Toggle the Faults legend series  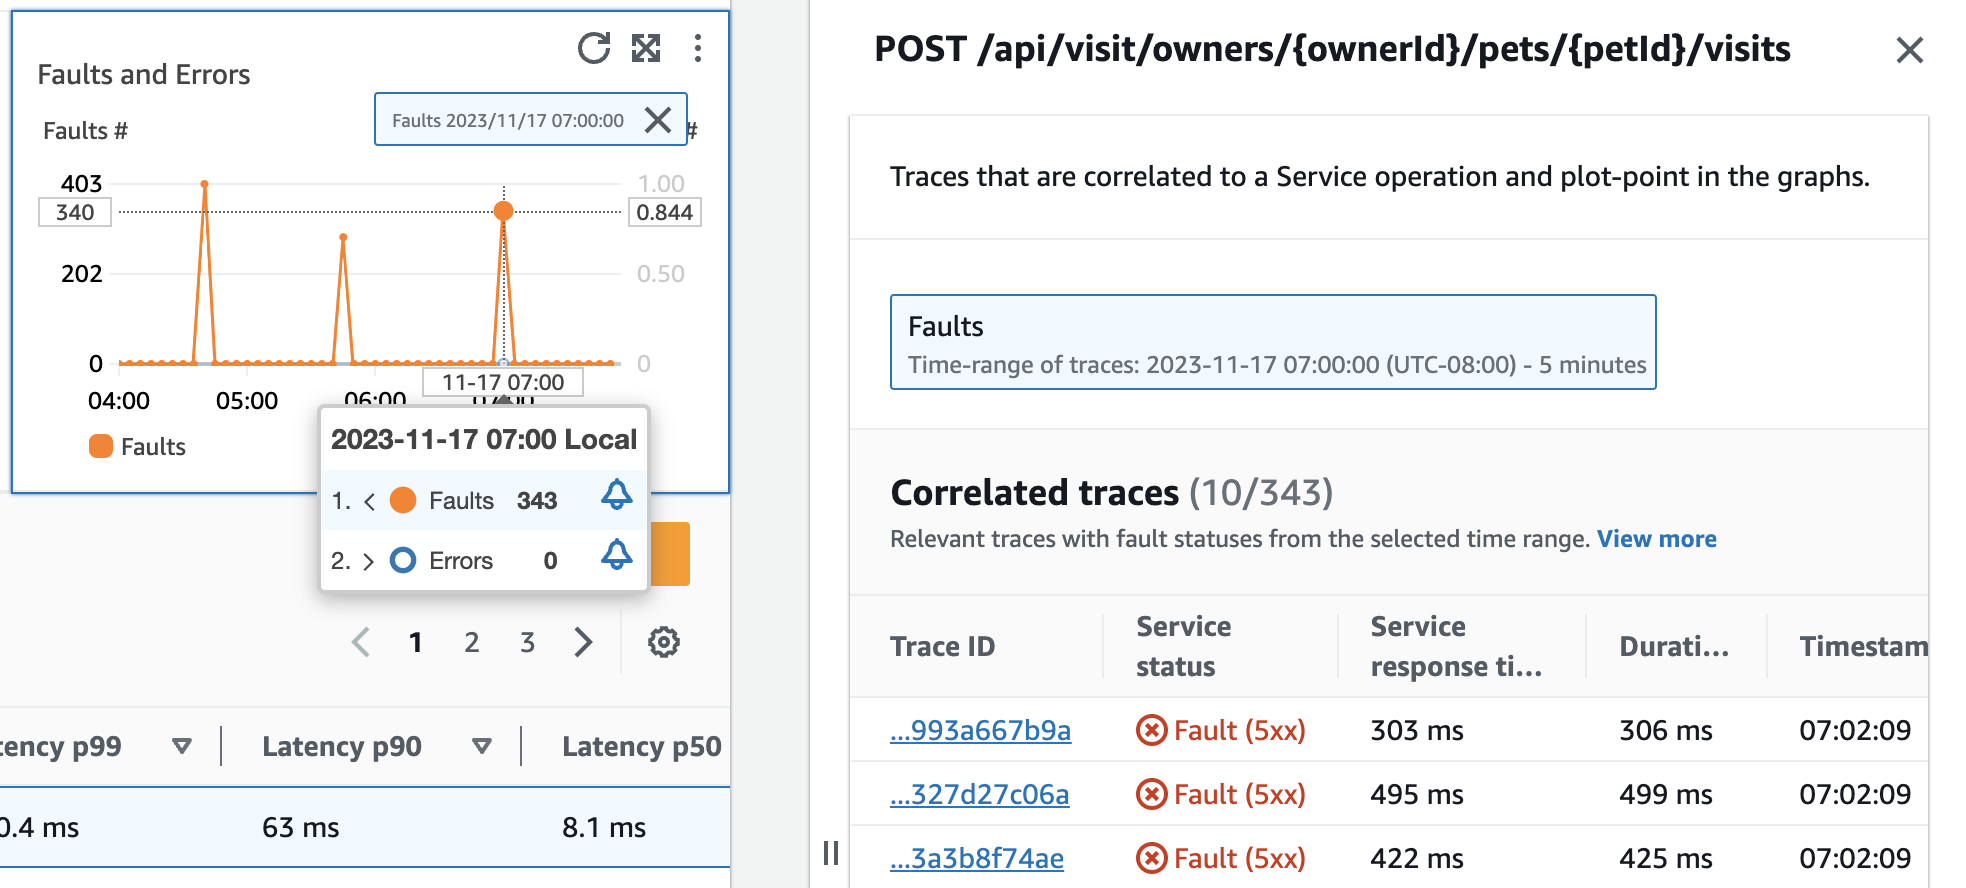137,447
